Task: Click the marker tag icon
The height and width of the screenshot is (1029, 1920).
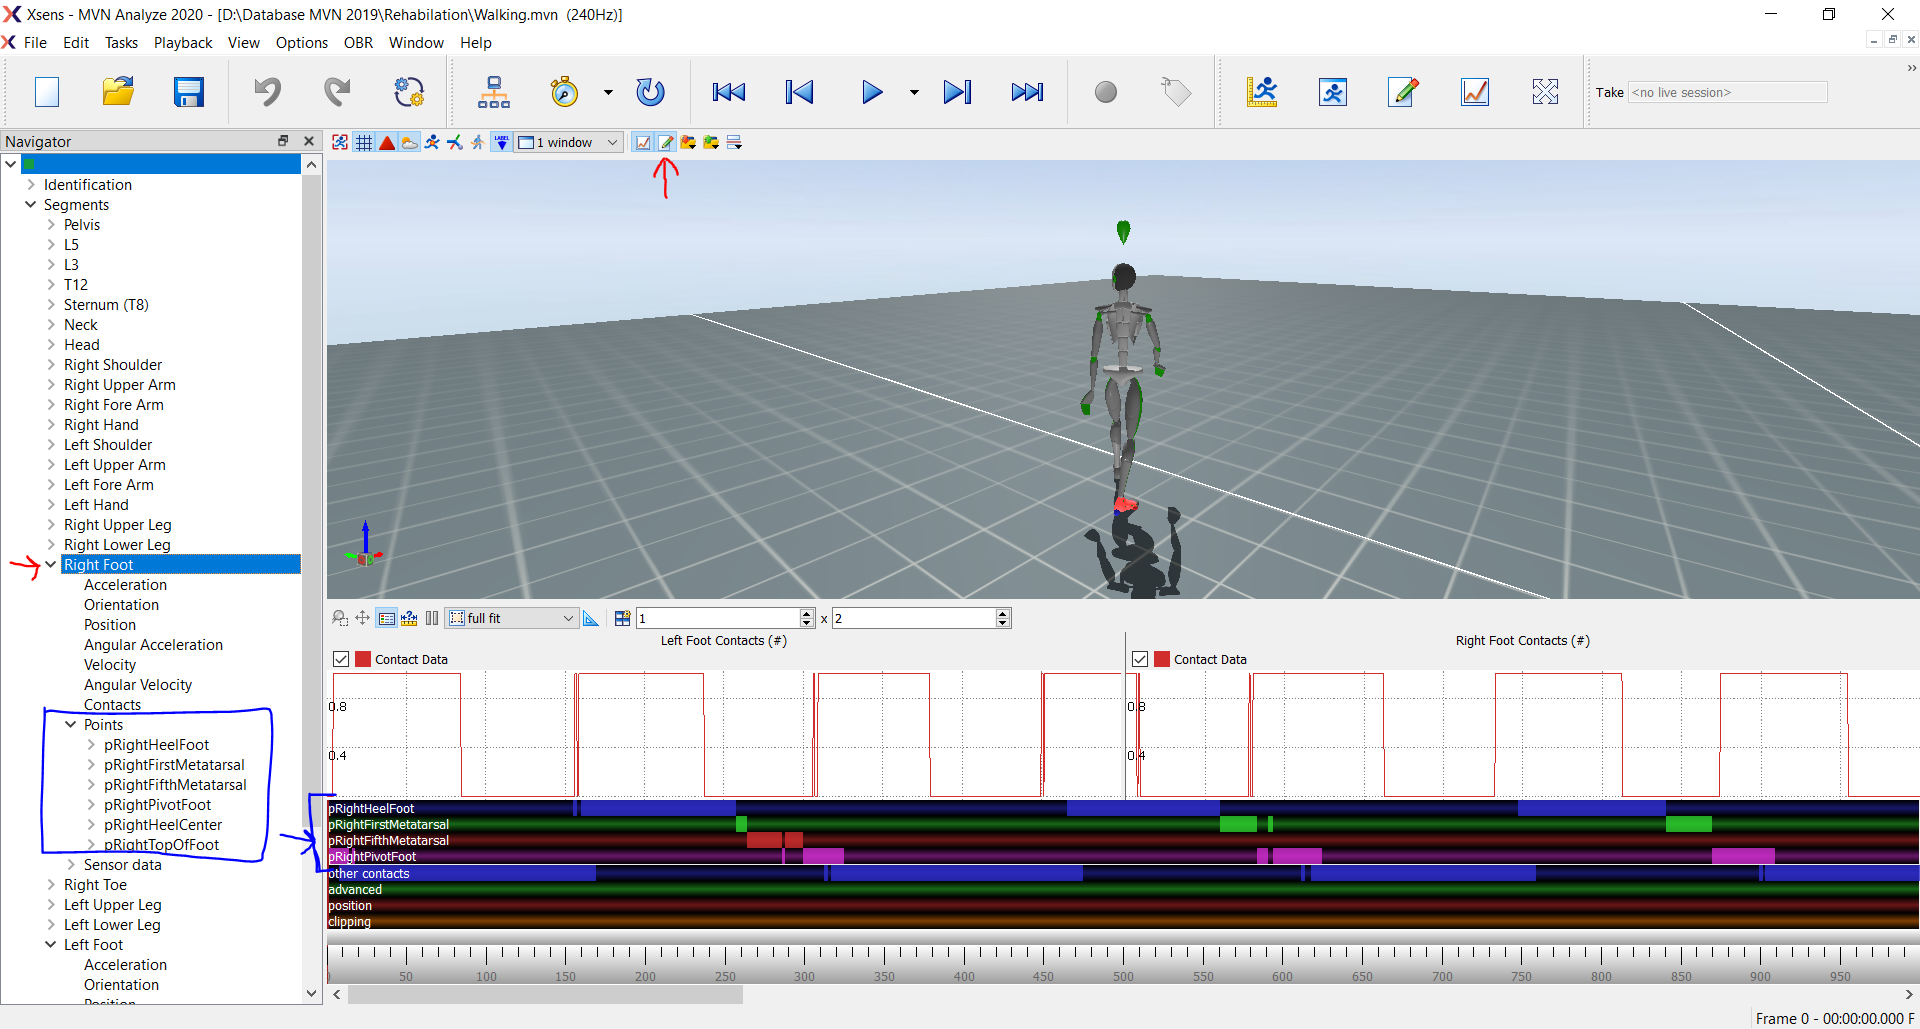Action: pos(1176,92)
